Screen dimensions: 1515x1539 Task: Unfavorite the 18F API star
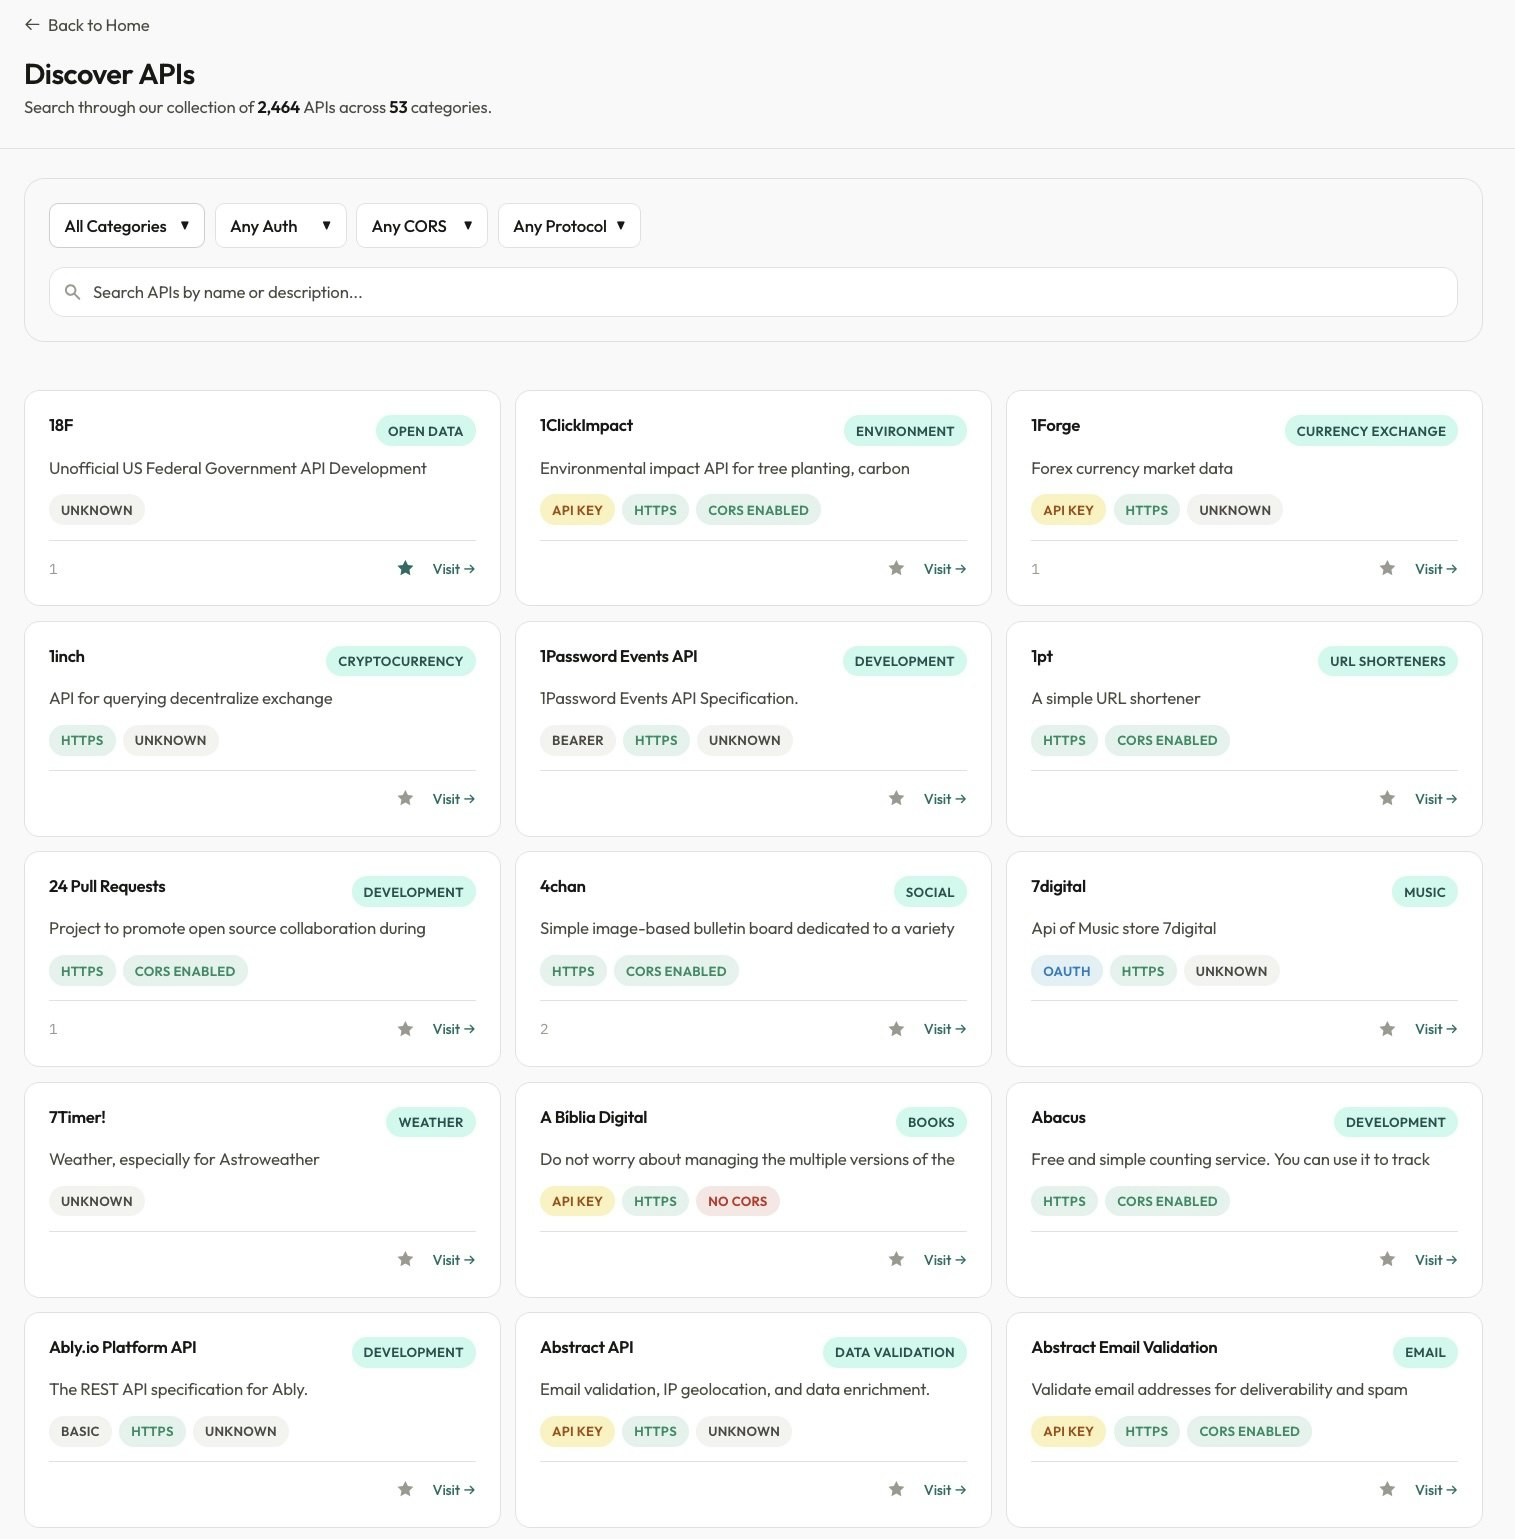click(x=405, y=569)
